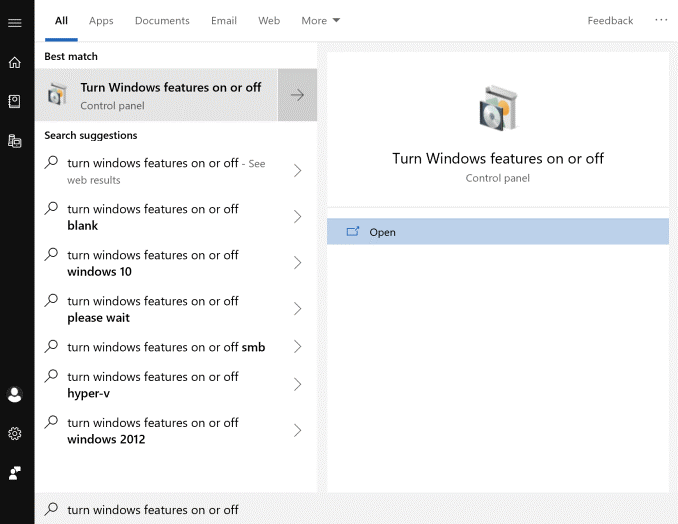Select the 'smb' search suggestion
Image resolution: width=678 pixels, height=524 pixels.
coord(176,347)
